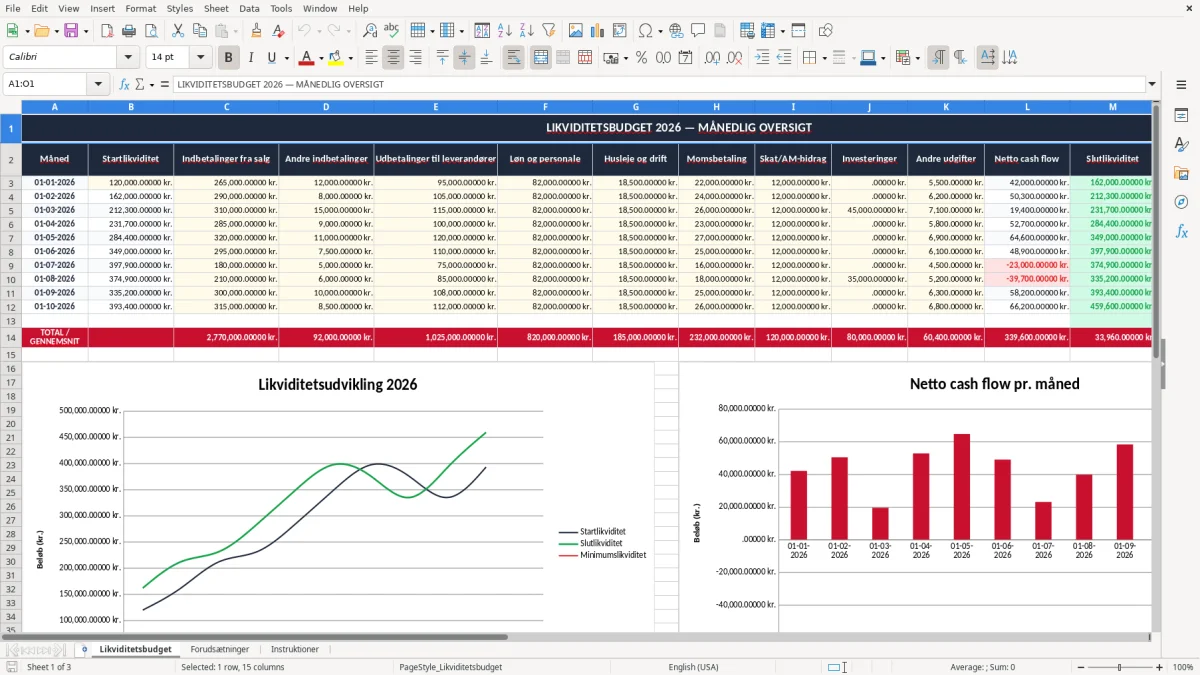1200x675 pixels.
Task: Toggle Underline formatting
Action: pos(271,58)
